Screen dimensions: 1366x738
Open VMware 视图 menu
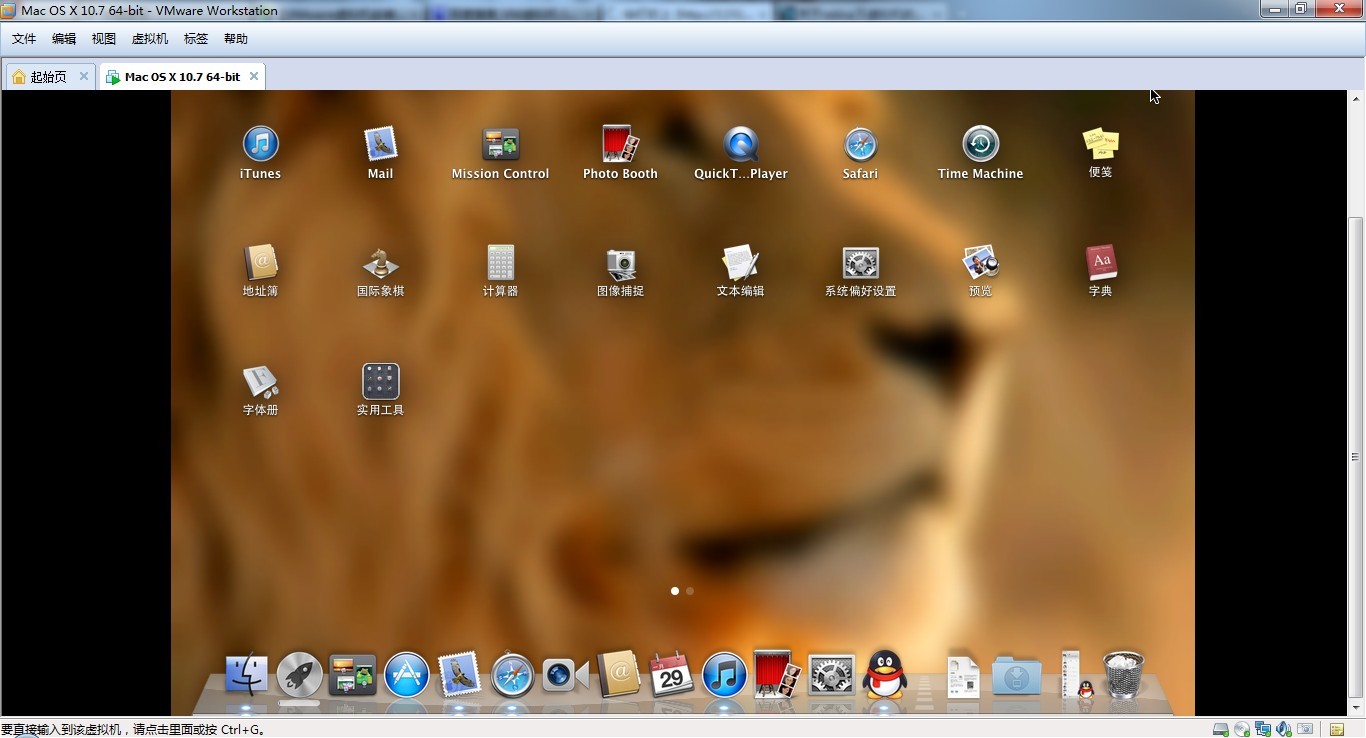pos(104,39)
